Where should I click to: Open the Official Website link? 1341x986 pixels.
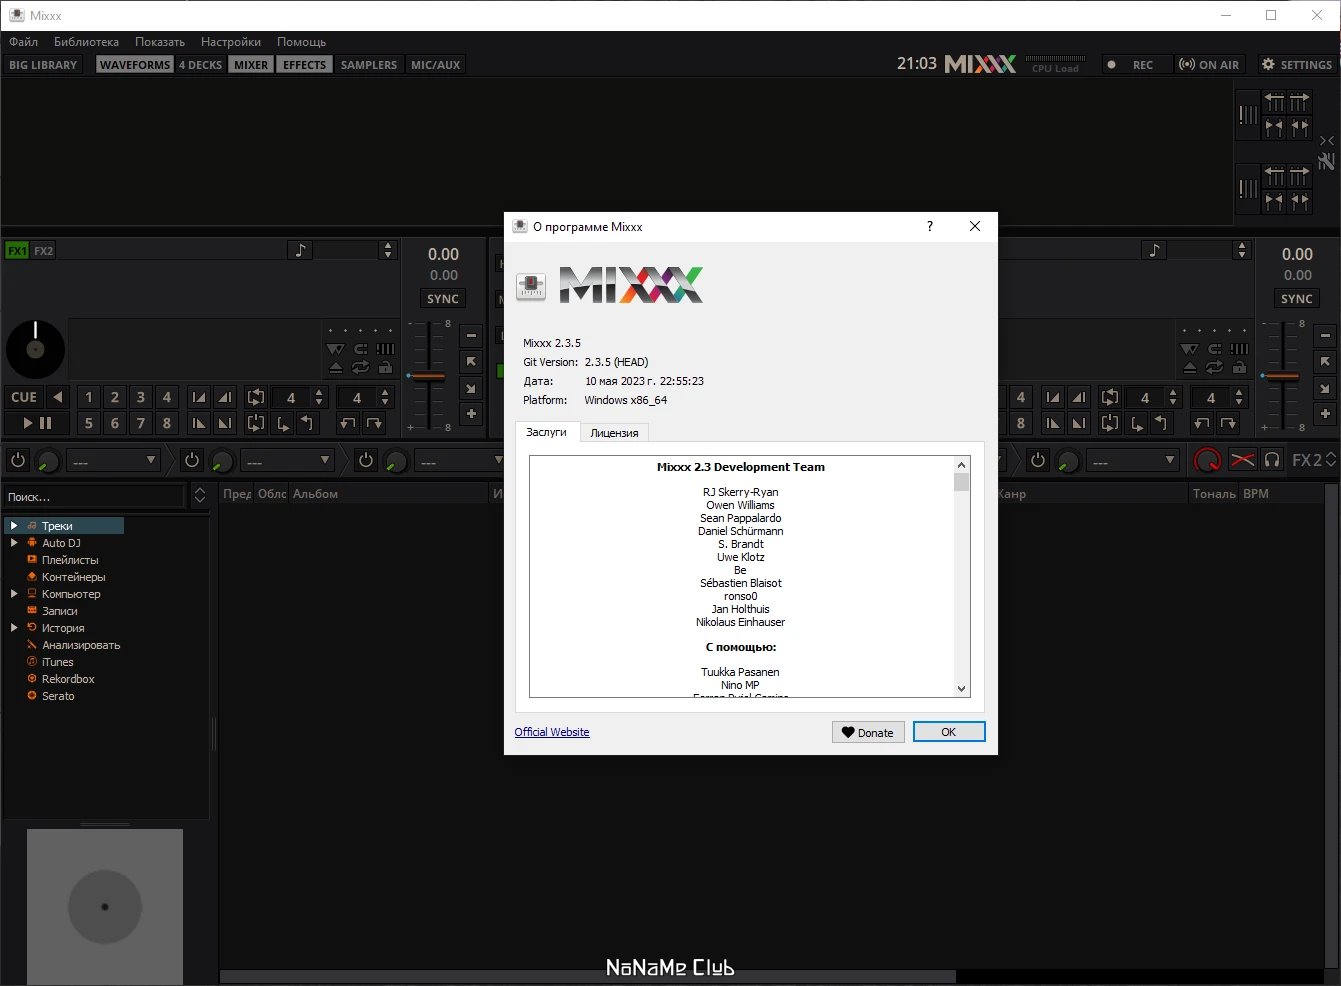[552, 732]
